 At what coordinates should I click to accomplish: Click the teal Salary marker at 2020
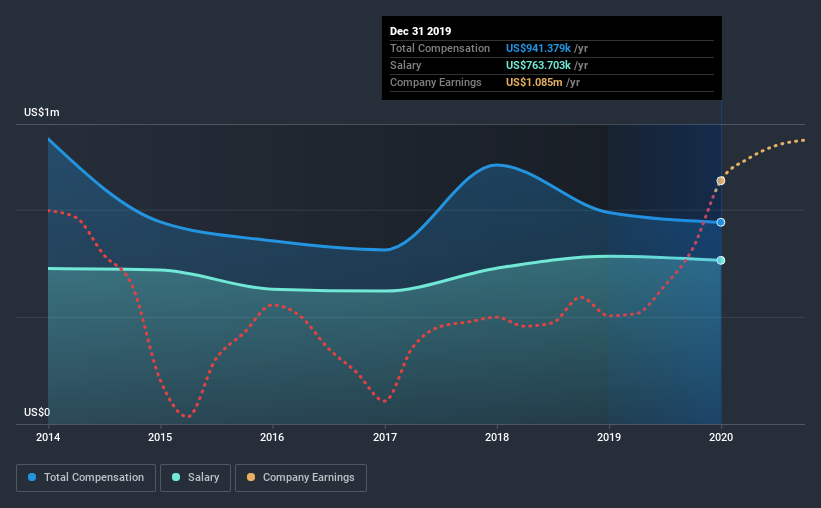tap(720, 260)
